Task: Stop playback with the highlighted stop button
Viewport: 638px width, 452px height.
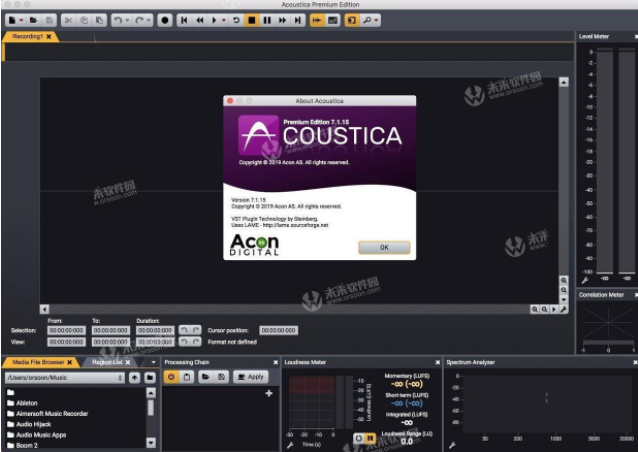Action: point(252,20)
